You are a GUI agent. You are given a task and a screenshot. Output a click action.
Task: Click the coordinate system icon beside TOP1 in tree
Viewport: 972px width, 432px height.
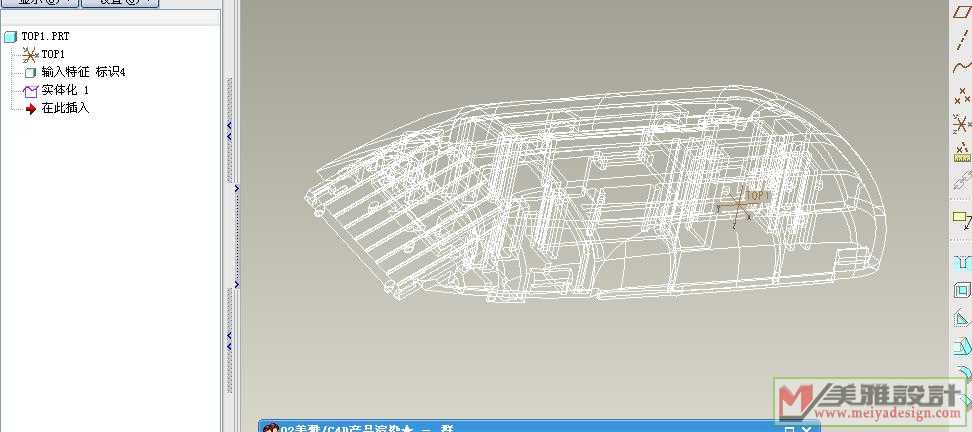[30, 55]
